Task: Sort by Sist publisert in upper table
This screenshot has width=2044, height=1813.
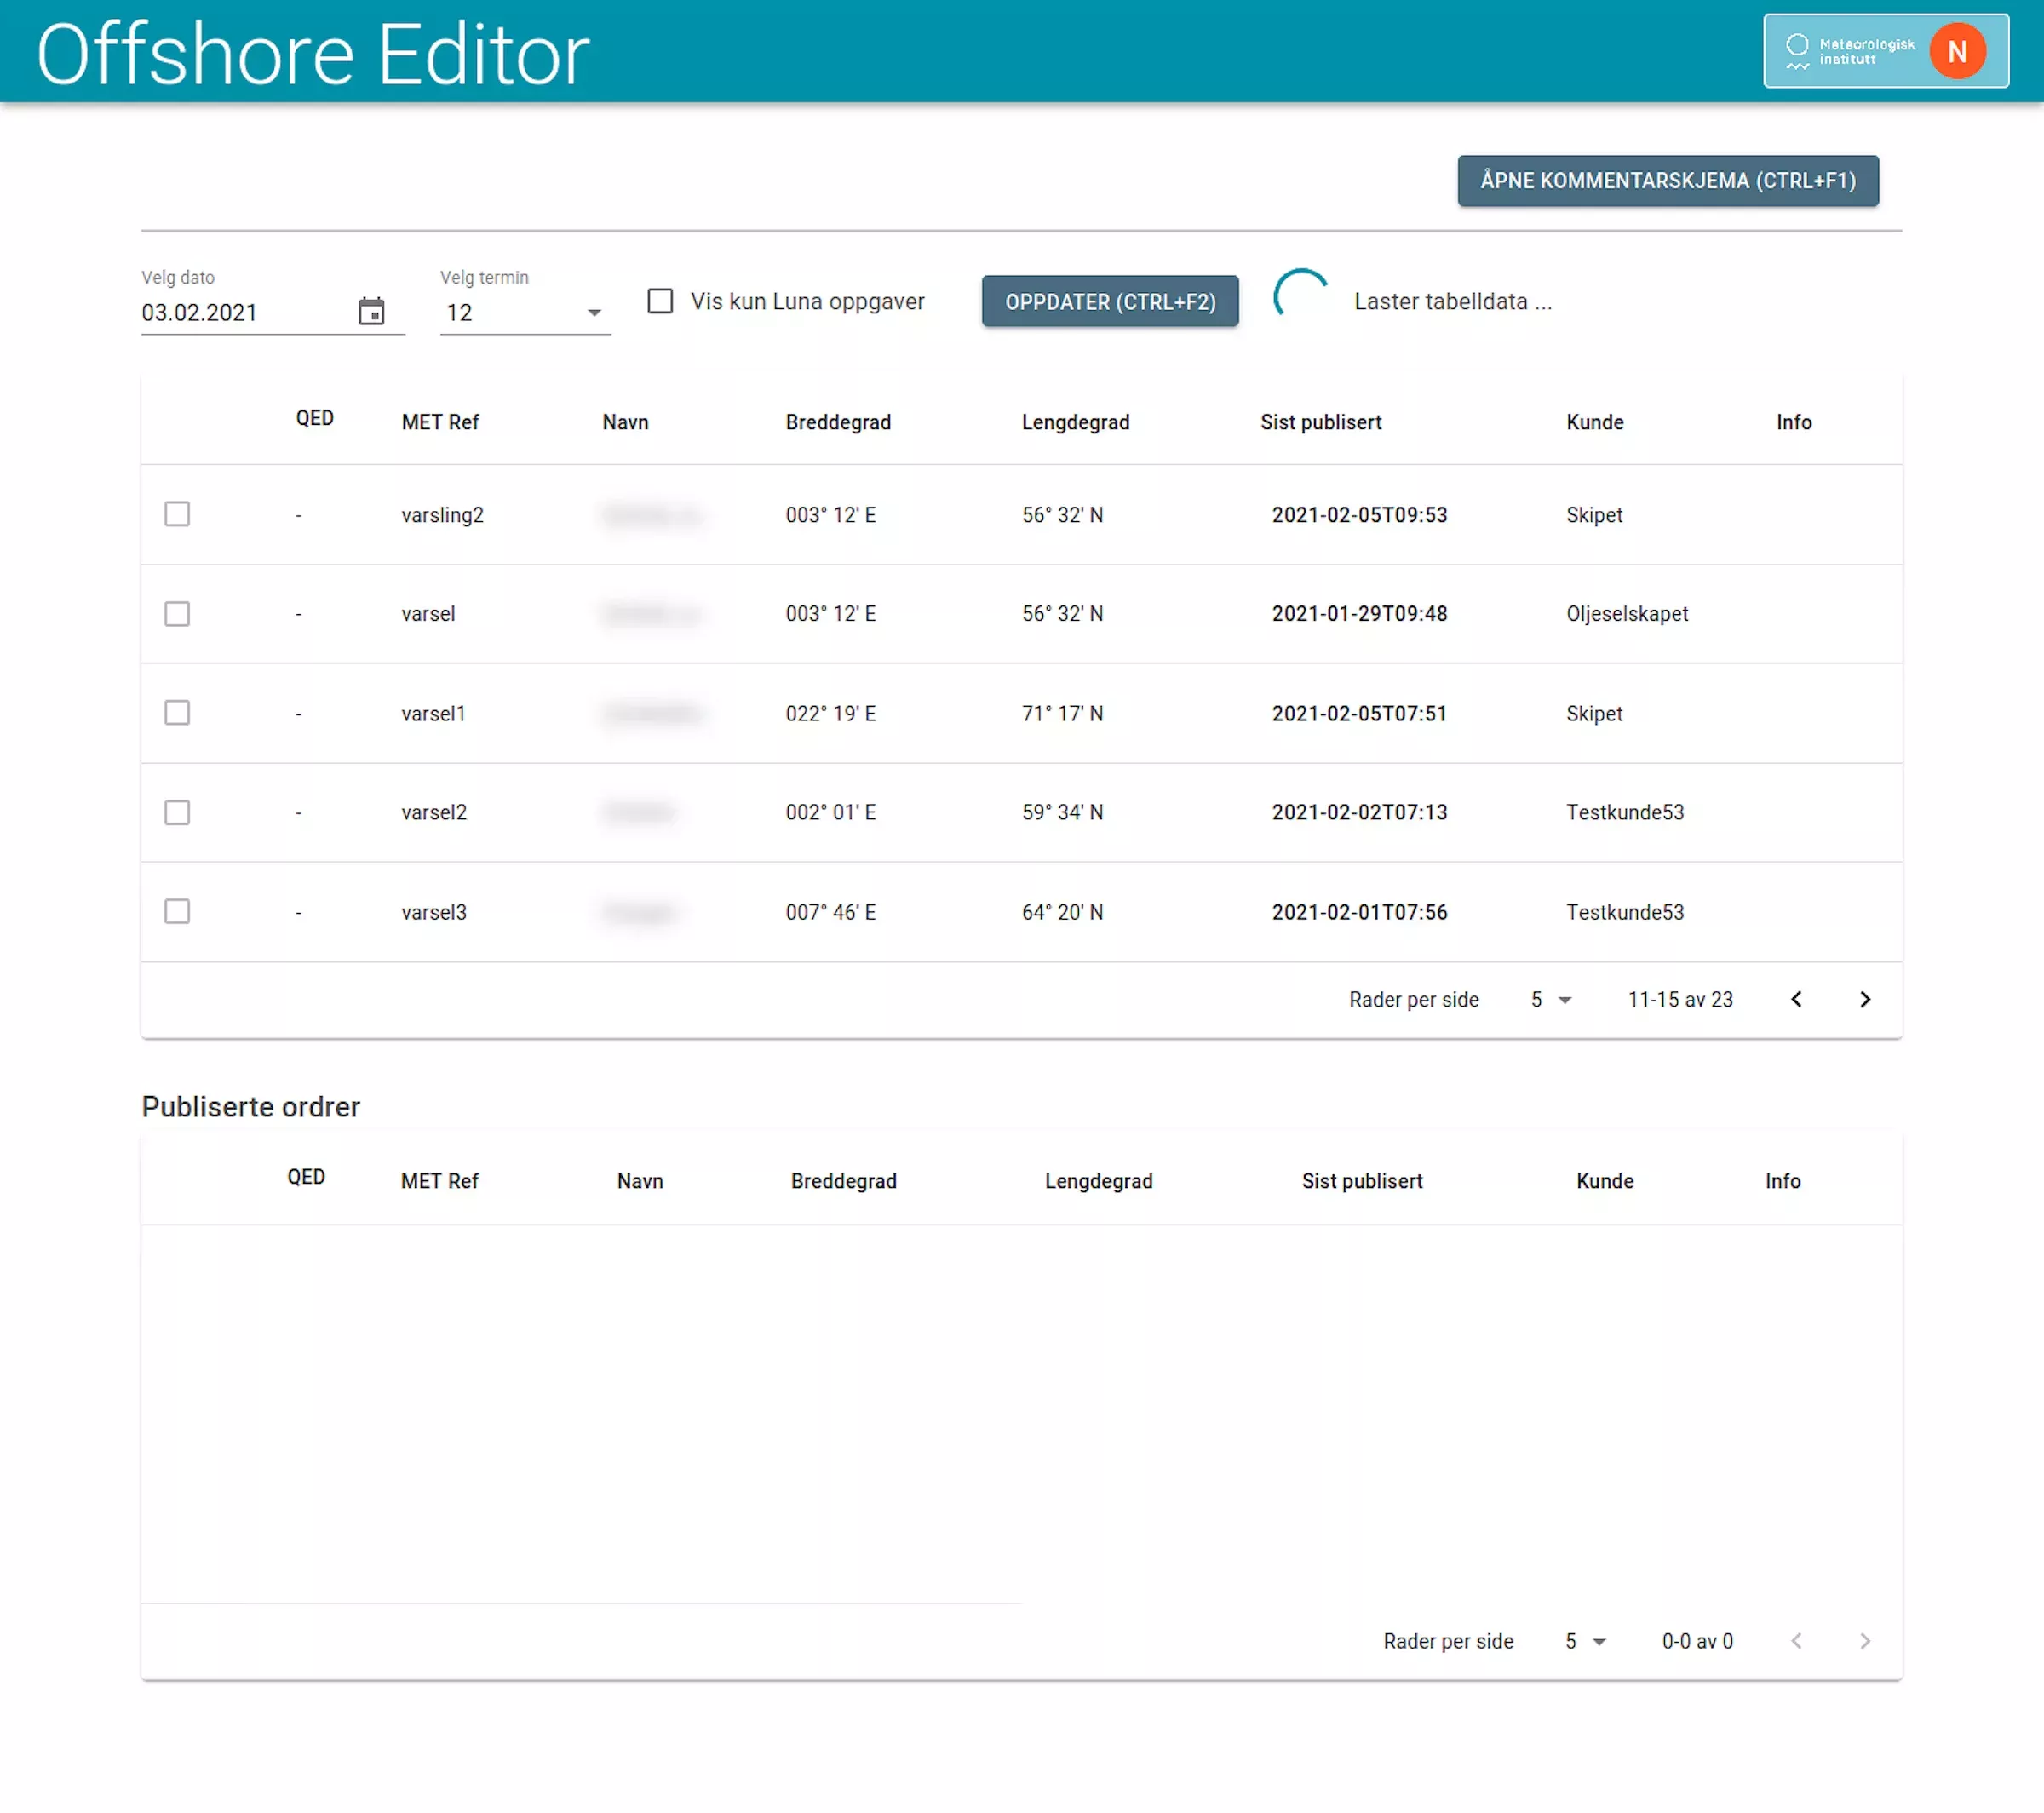Action: point(1320,422)
